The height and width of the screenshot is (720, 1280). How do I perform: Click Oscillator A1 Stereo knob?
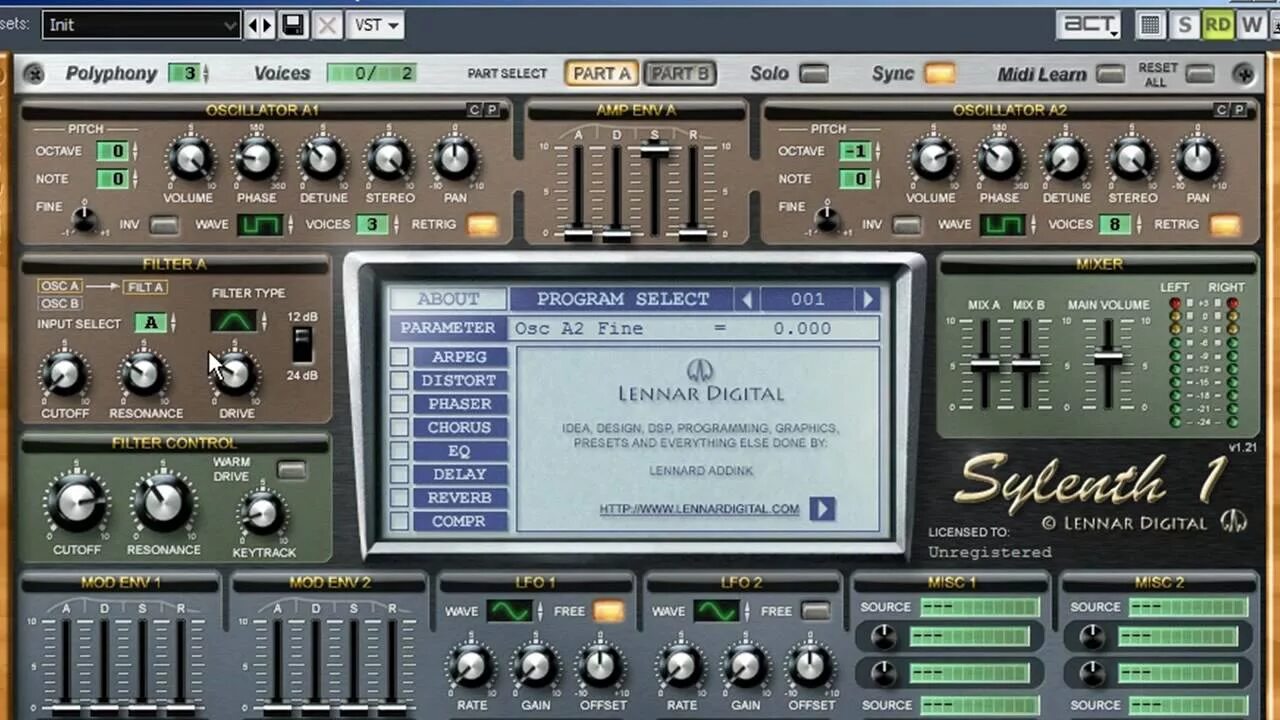click(389, 158)
